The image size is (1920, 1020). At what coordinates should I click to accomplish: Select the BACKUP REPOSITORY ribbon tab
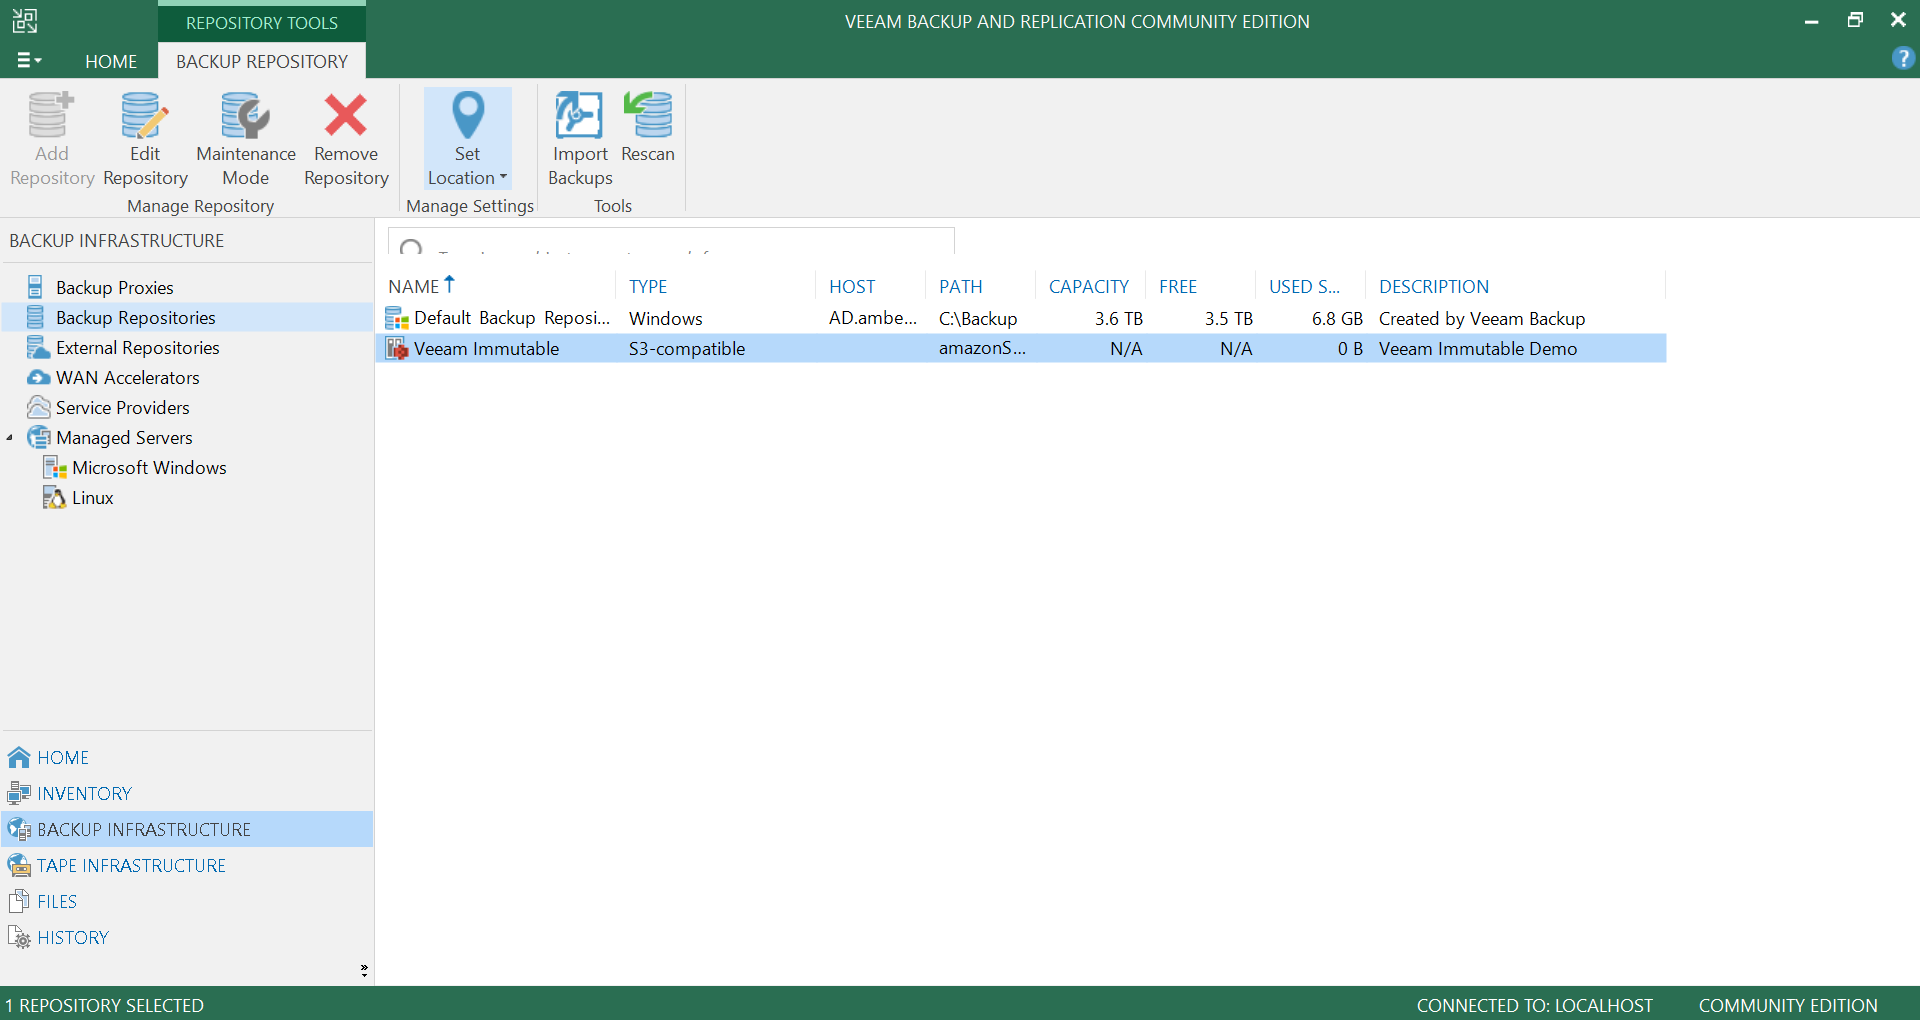pos(262,61)
